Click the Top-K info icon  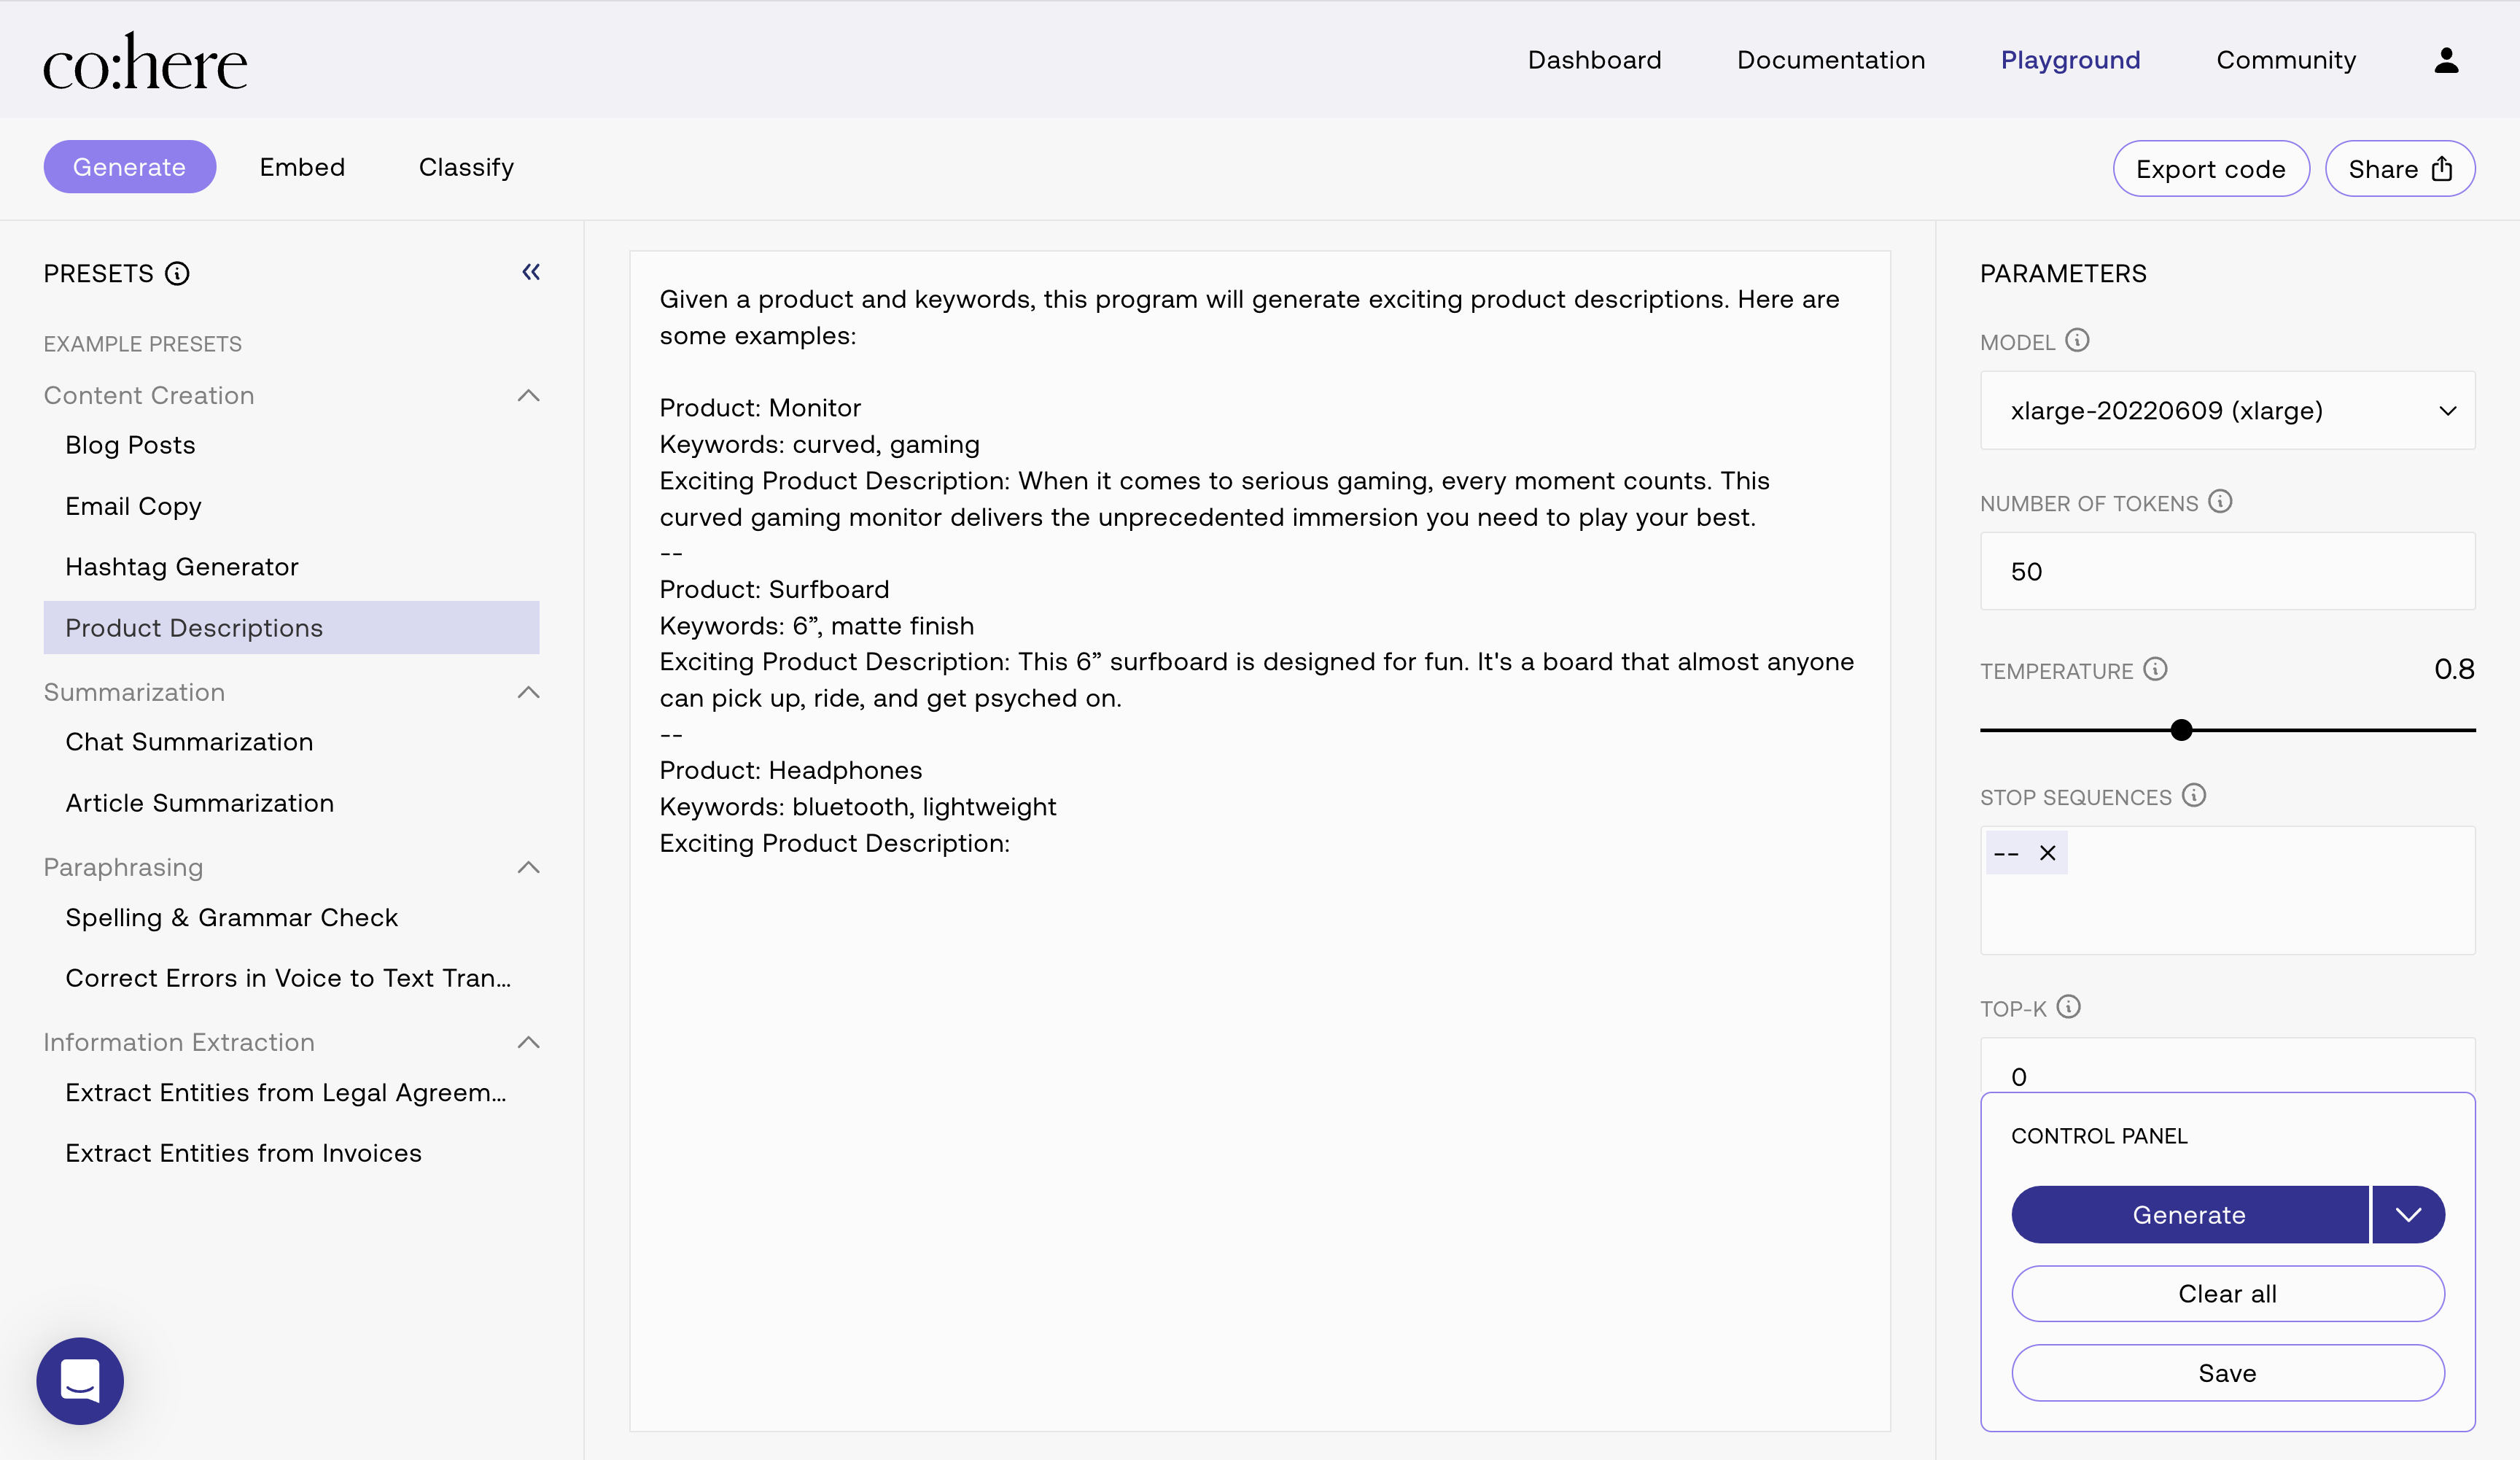click(2068, 1007)
